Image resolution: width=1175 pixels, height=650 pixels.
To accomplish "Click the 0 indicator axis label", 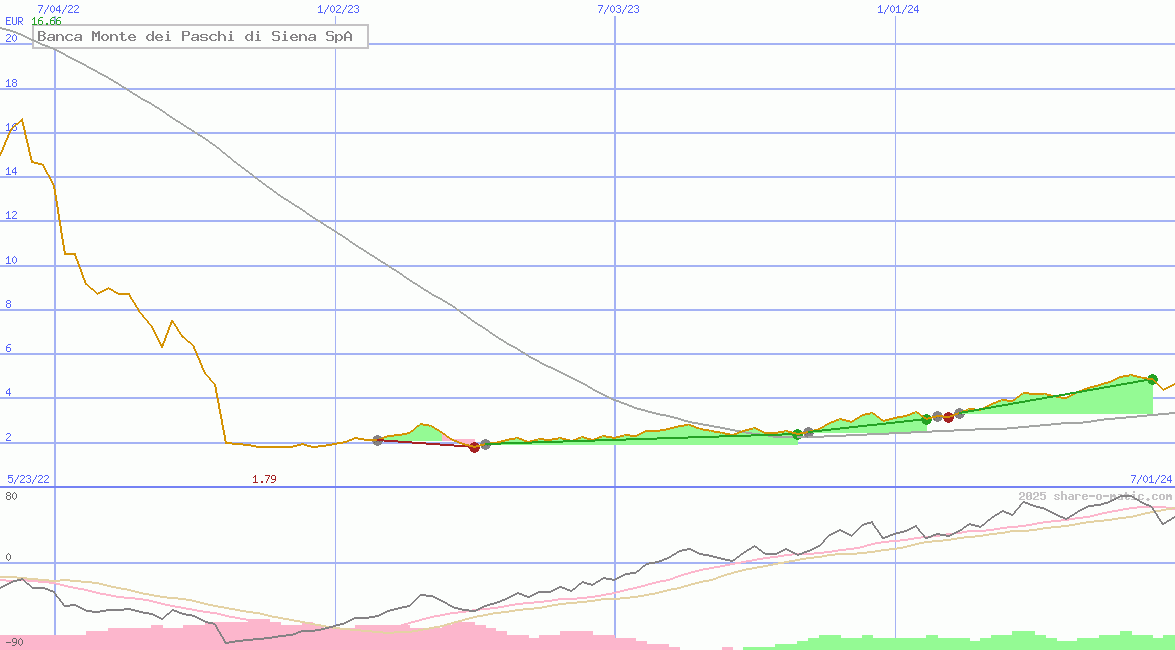I will point(8,558).
